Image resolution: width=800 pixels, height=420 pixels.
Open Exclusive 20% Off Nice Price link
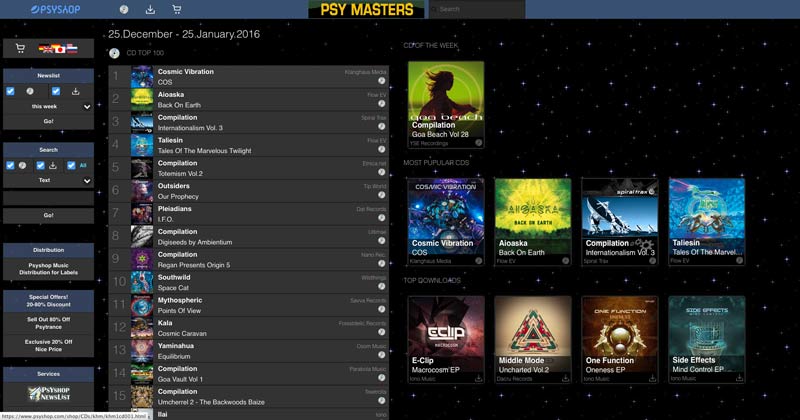tap(48, 345)
